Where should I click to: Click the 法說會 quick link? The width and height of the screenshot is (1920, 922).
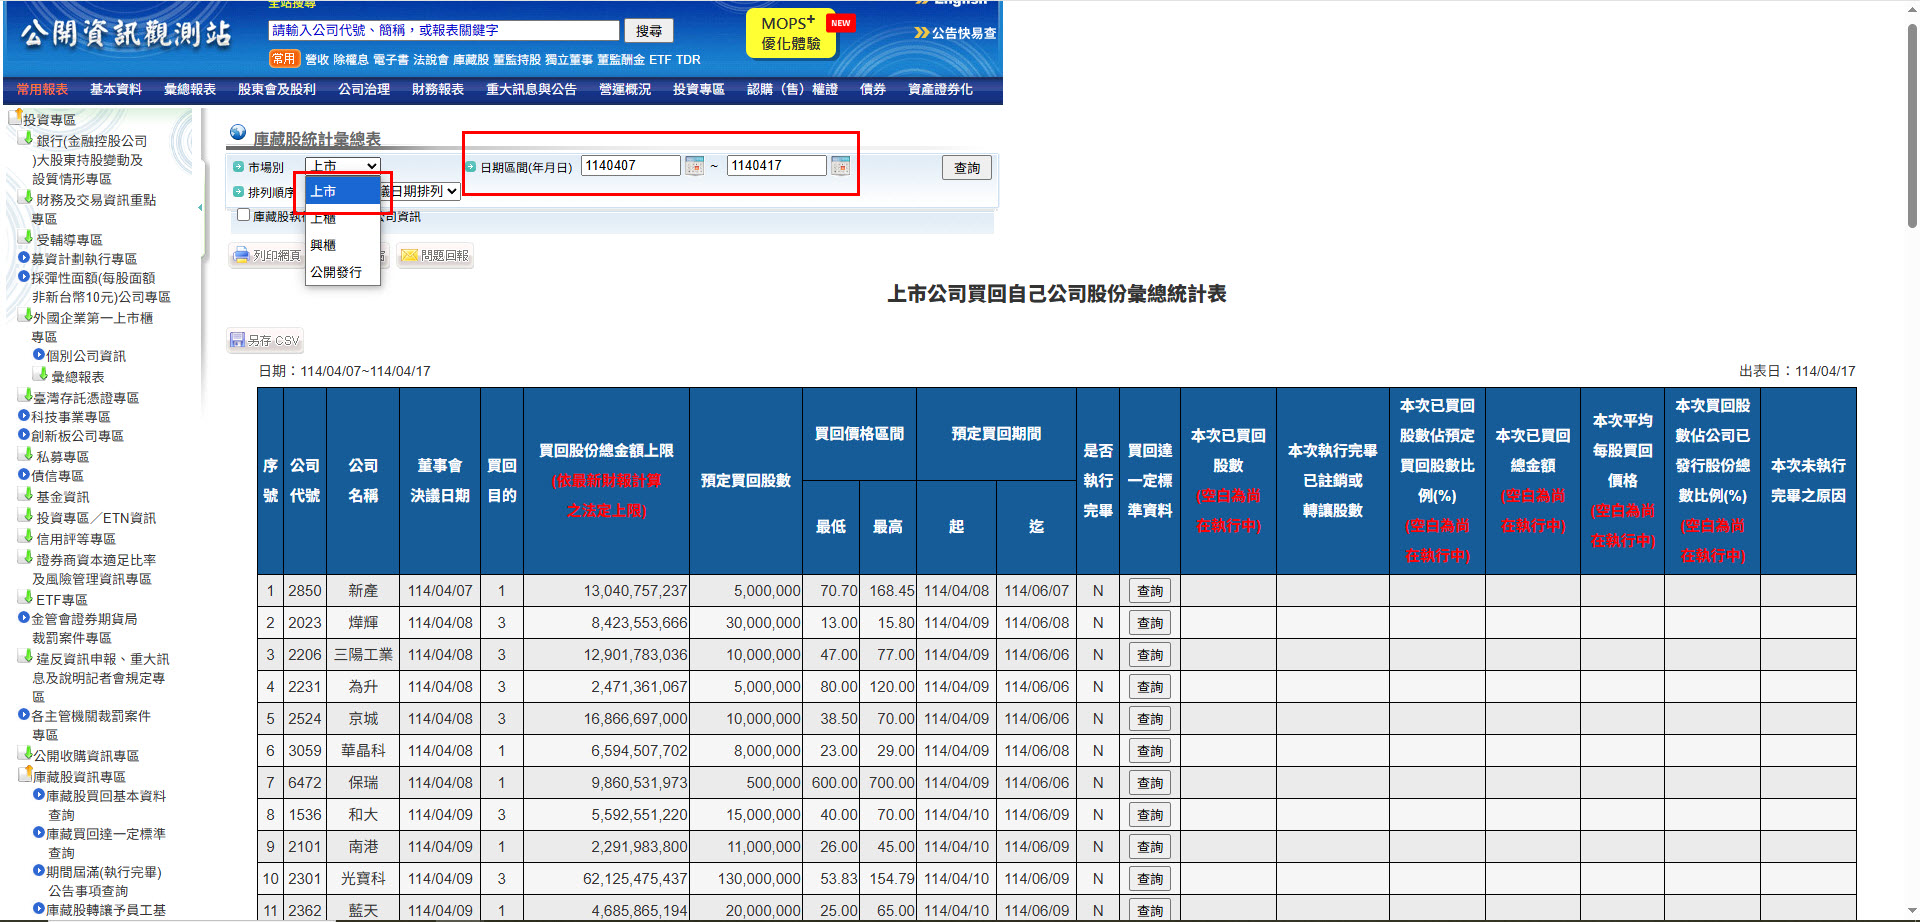coord(431,60)
